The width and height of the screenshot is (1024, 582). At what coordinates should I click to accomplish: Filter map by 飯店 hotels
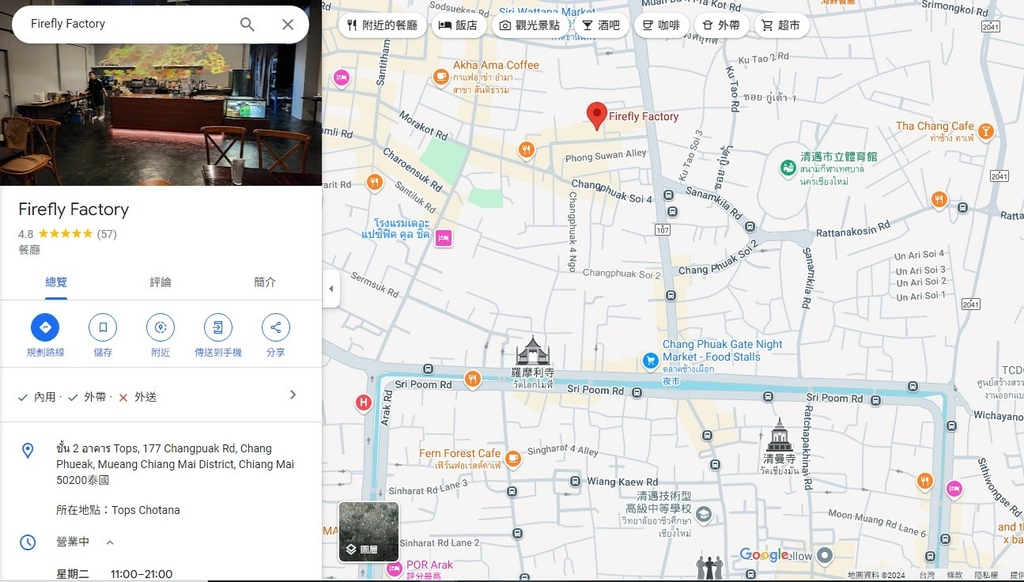coord(458,25)
